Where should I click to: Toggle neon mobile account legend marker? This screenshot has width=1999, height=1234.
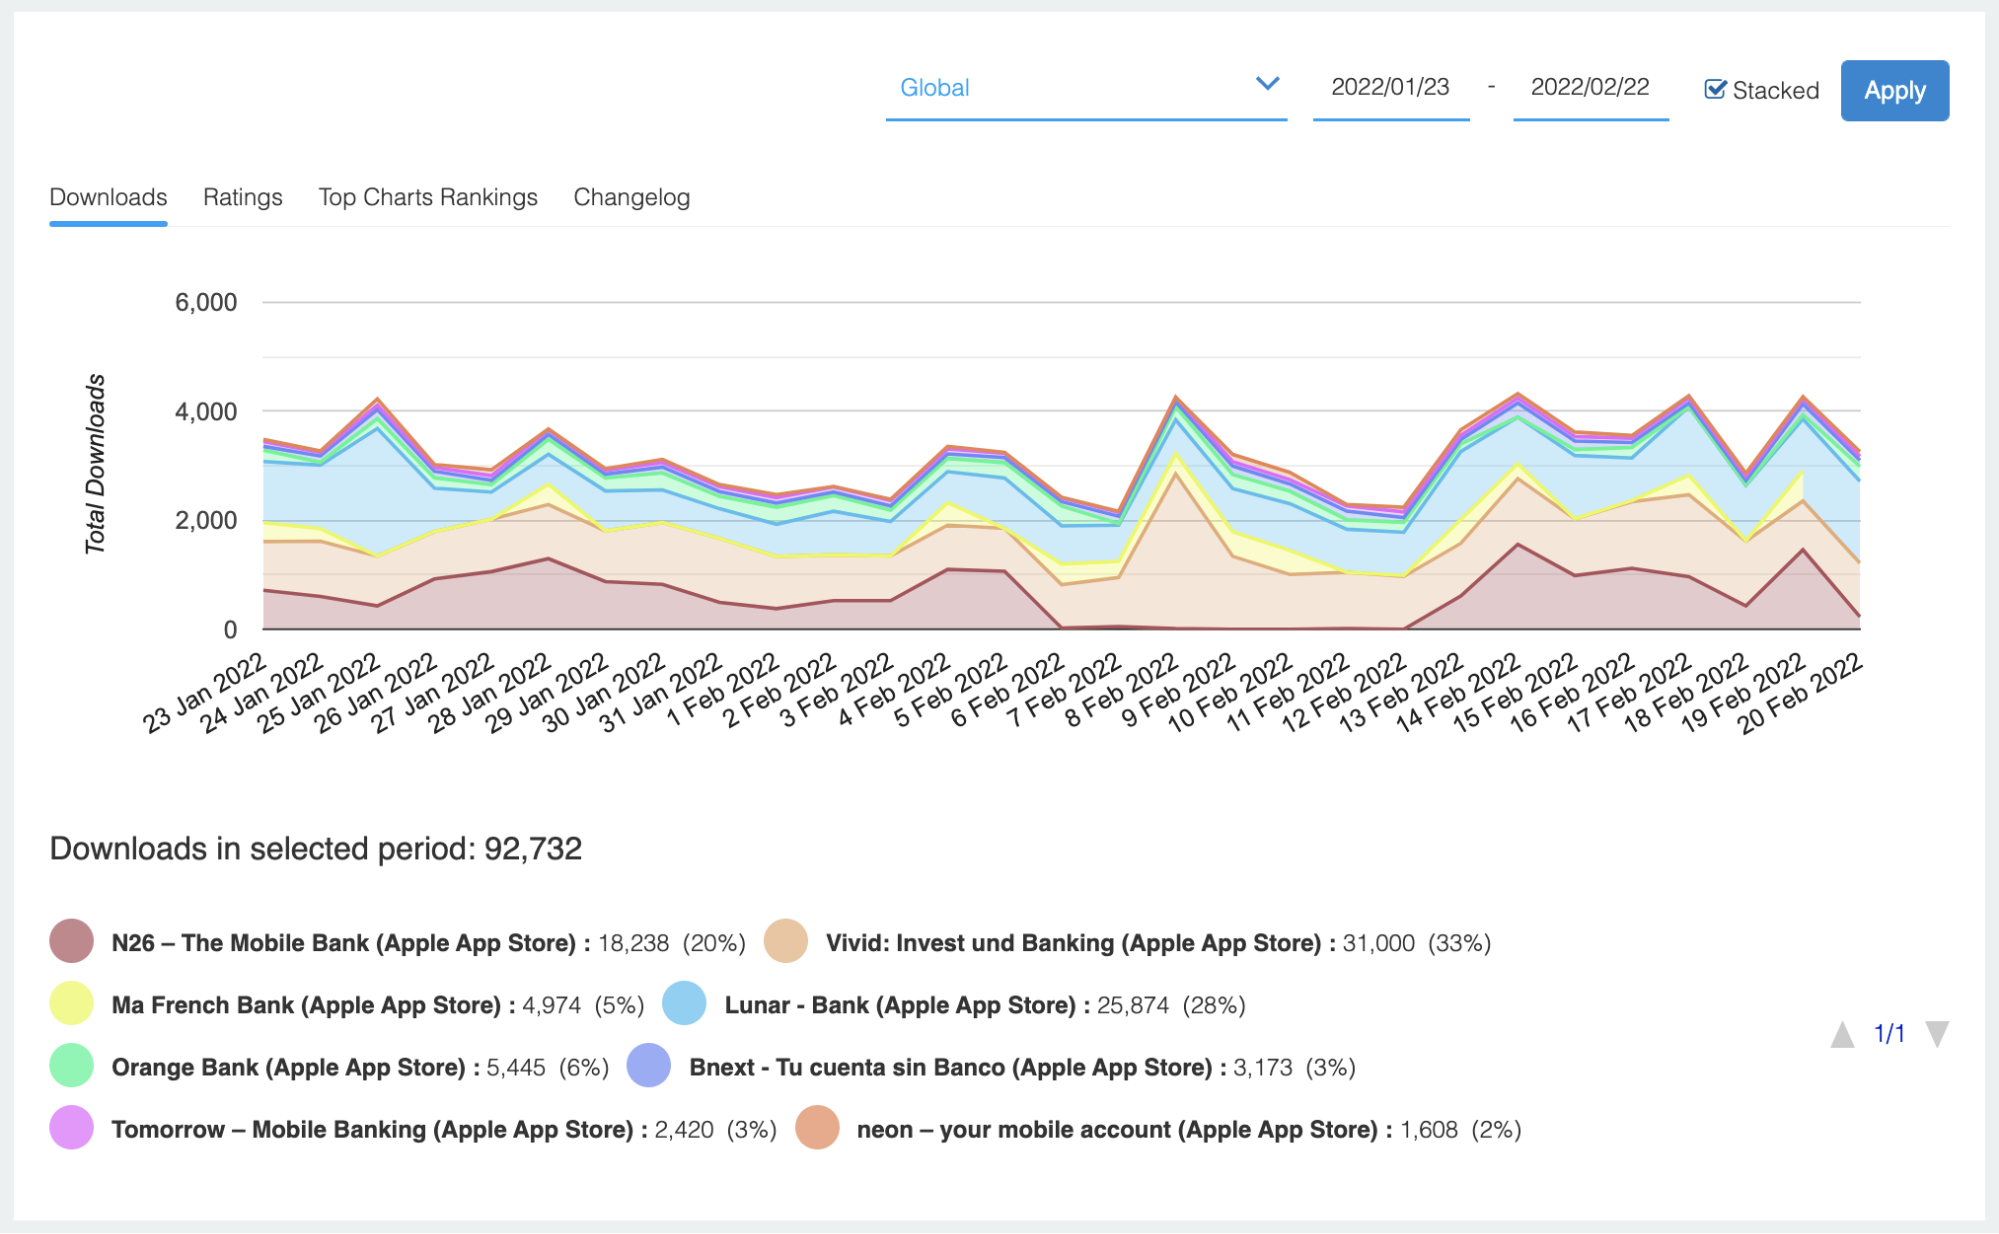click(817, 1128)
